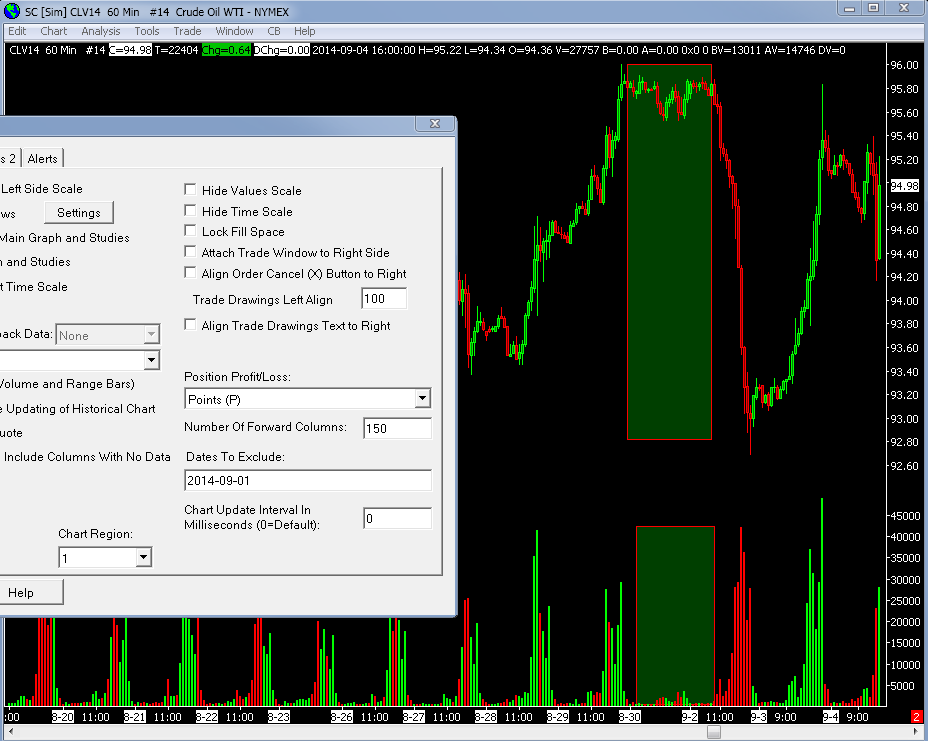928x741 pixels.
Task: Open the Help menu in menu bar
Action: [304, 31]
